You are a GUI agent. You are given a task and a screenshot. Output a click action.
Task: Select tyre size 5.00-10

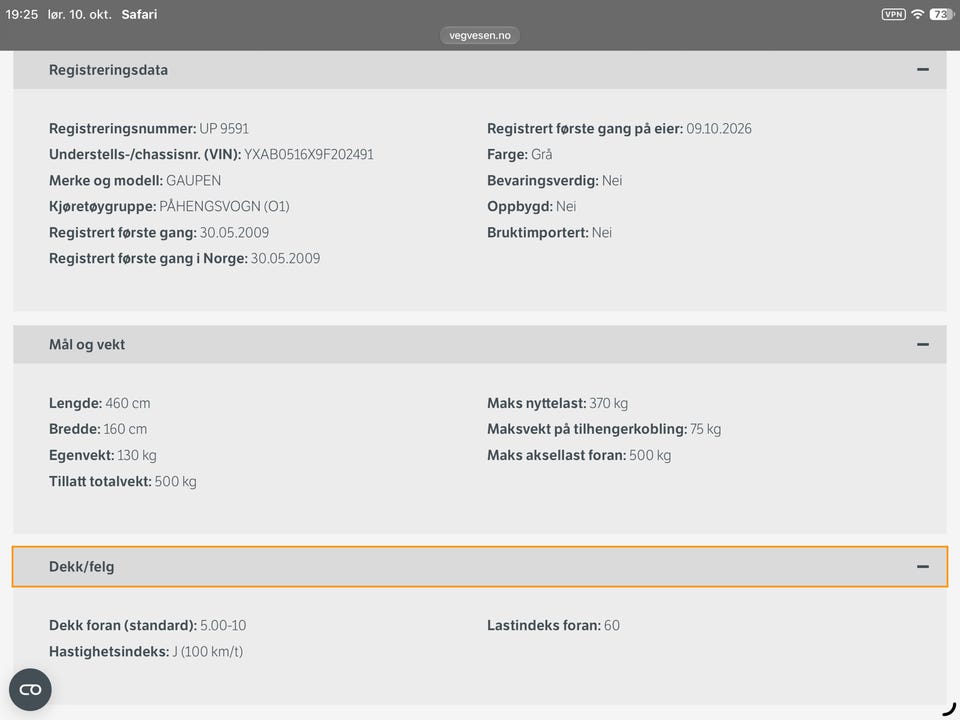223,626
